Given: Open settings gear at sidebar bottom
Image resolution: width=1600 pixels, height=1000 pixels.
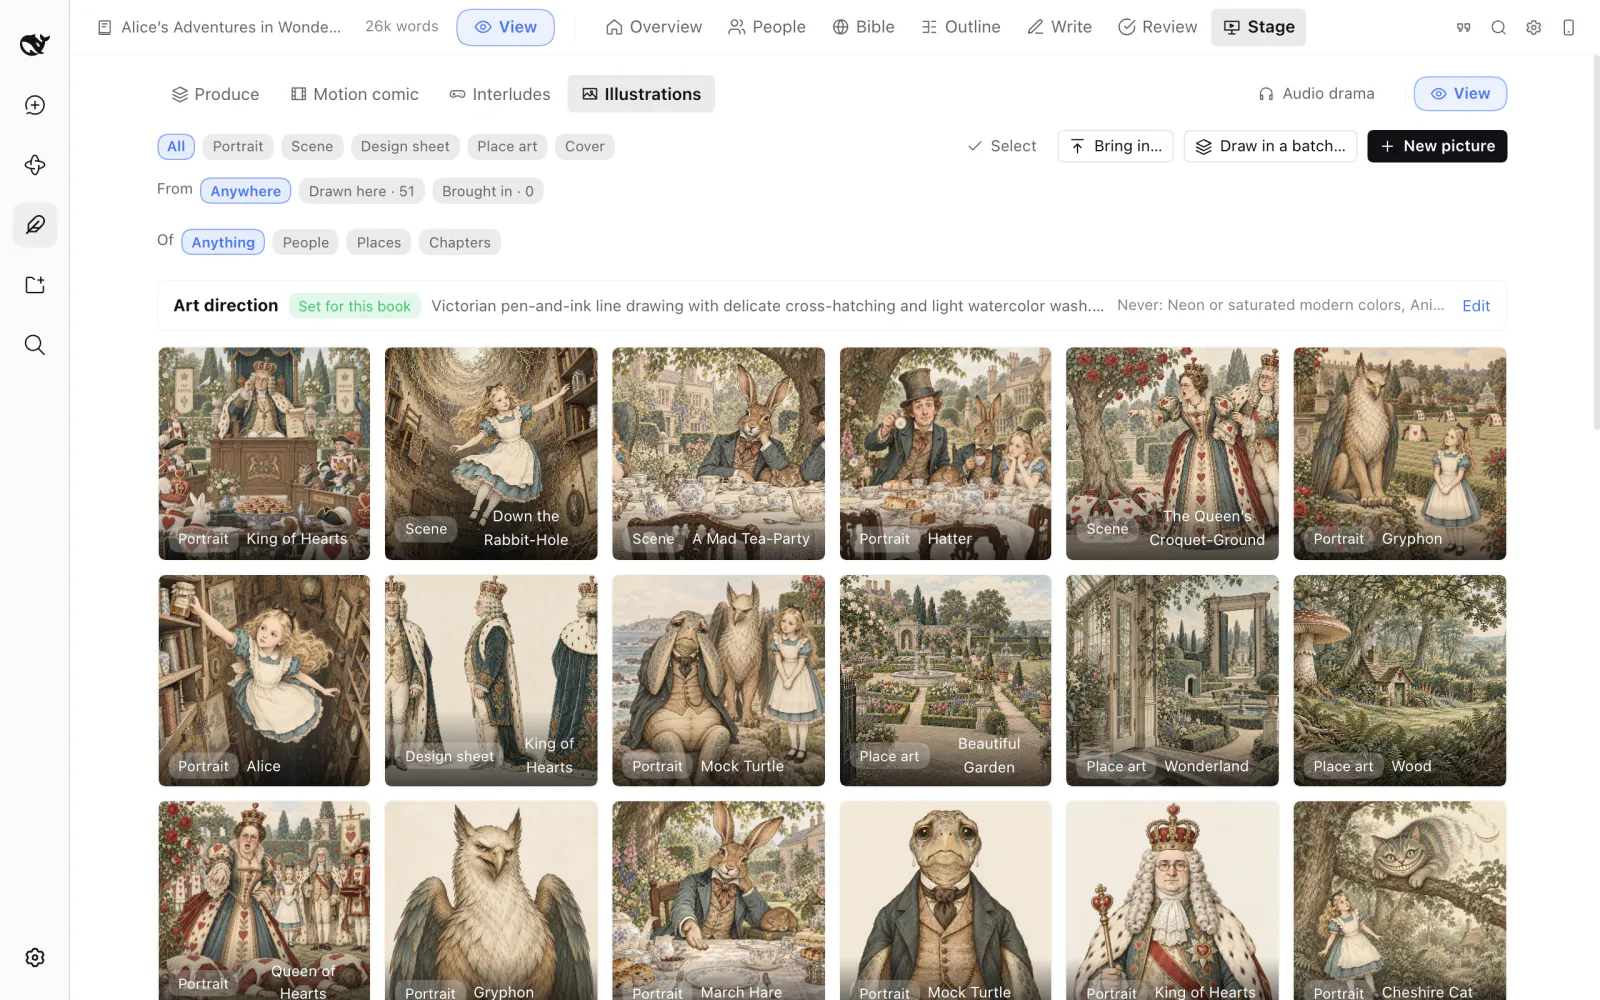Looking at the screenshot, I should click(35, 957).
